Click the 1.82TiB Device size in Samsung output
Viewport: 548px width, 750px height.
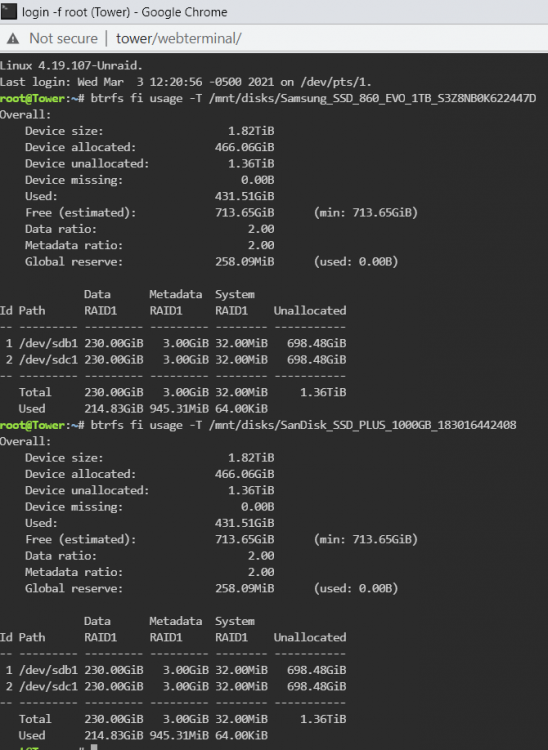pos(251,131)
